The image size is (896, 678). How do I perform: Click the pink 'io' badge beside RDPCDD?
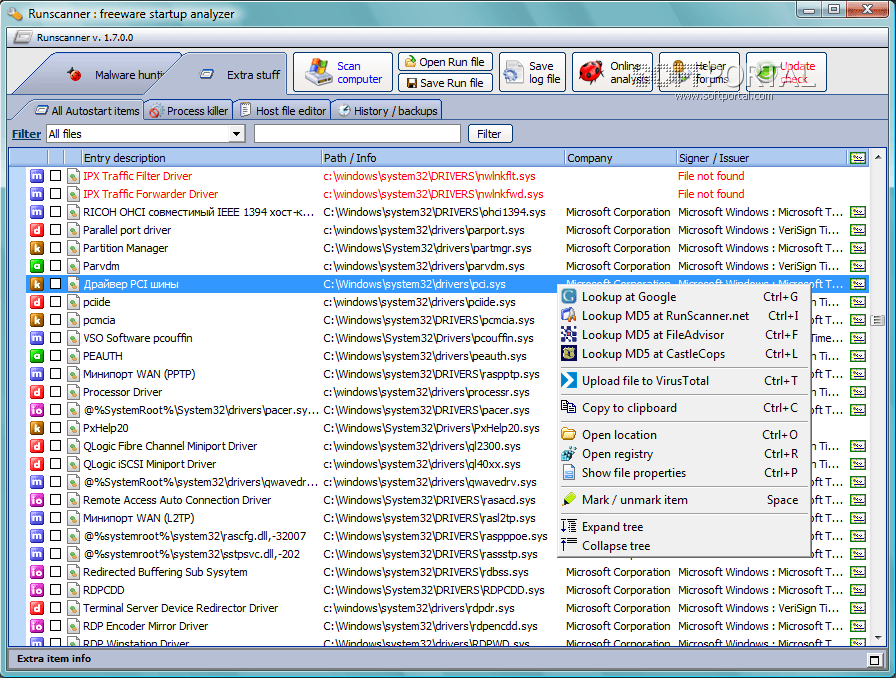click(37, 590)
